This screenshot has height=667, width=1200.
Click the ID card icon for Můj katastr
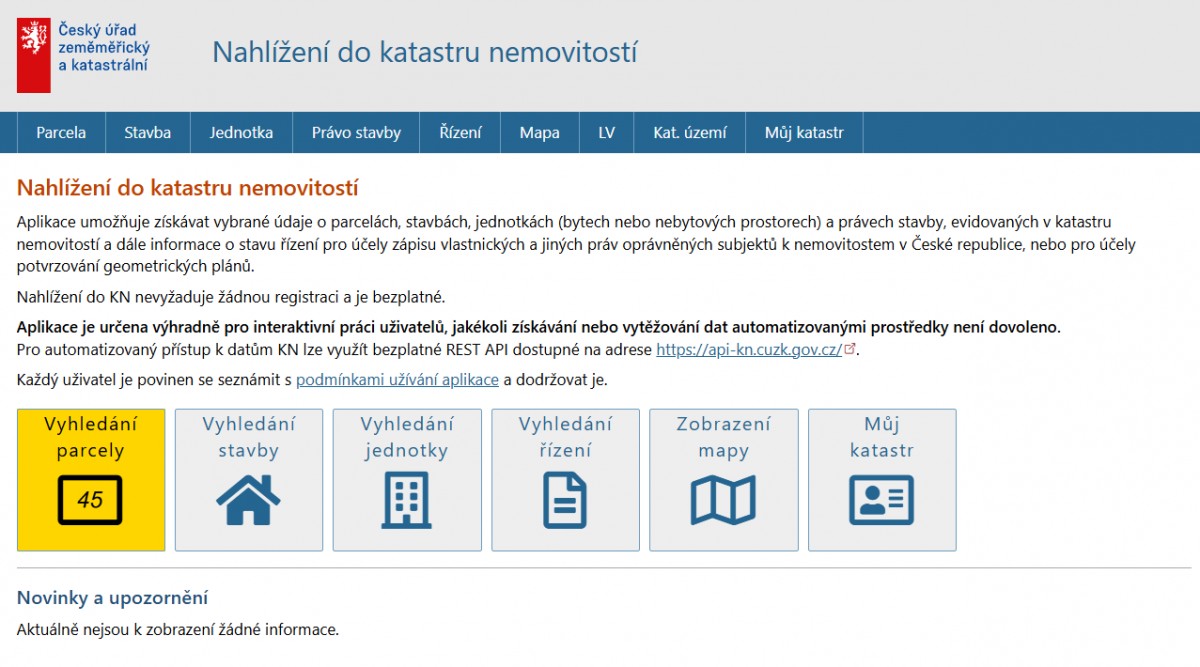[x=882, y=499]
